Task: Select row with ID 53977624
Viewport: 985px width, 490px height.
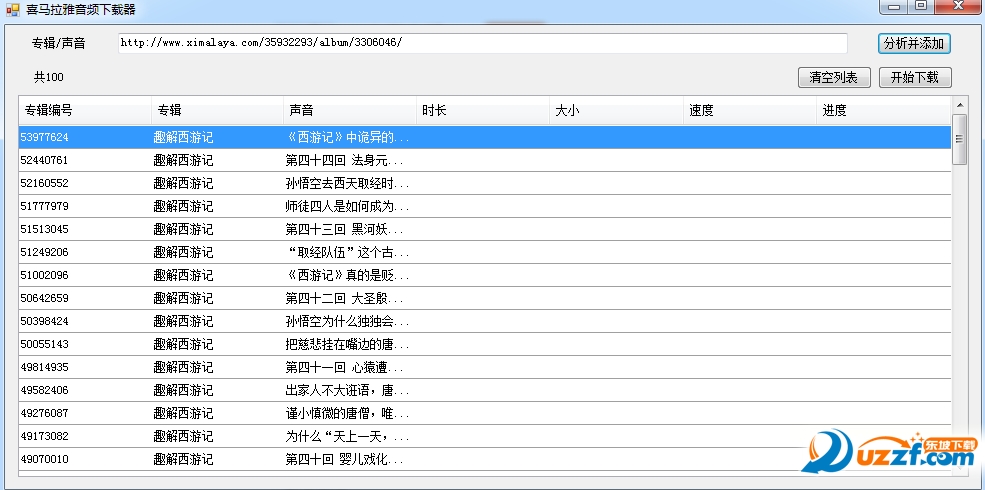Action: pos(484,137)
